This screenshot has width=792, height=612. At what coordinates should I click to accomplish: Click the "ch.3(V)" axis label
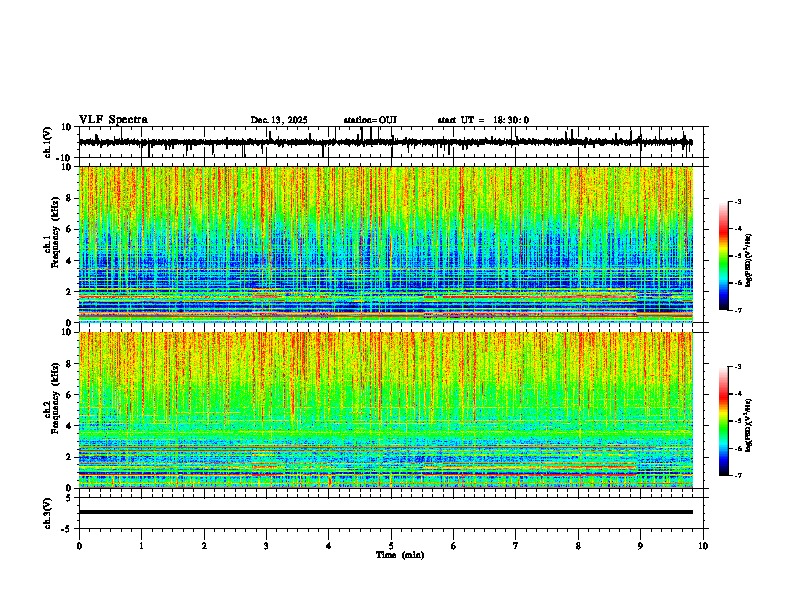(x=48, y=513)
